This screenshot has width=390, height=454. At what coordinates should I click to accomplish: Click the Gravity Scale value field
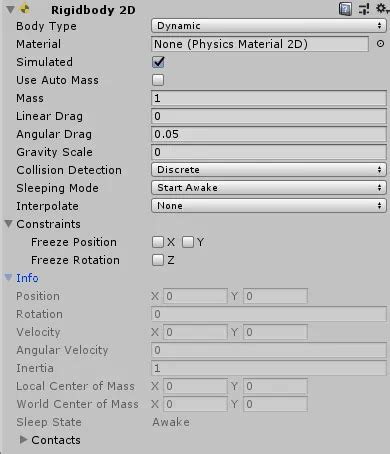269,152
